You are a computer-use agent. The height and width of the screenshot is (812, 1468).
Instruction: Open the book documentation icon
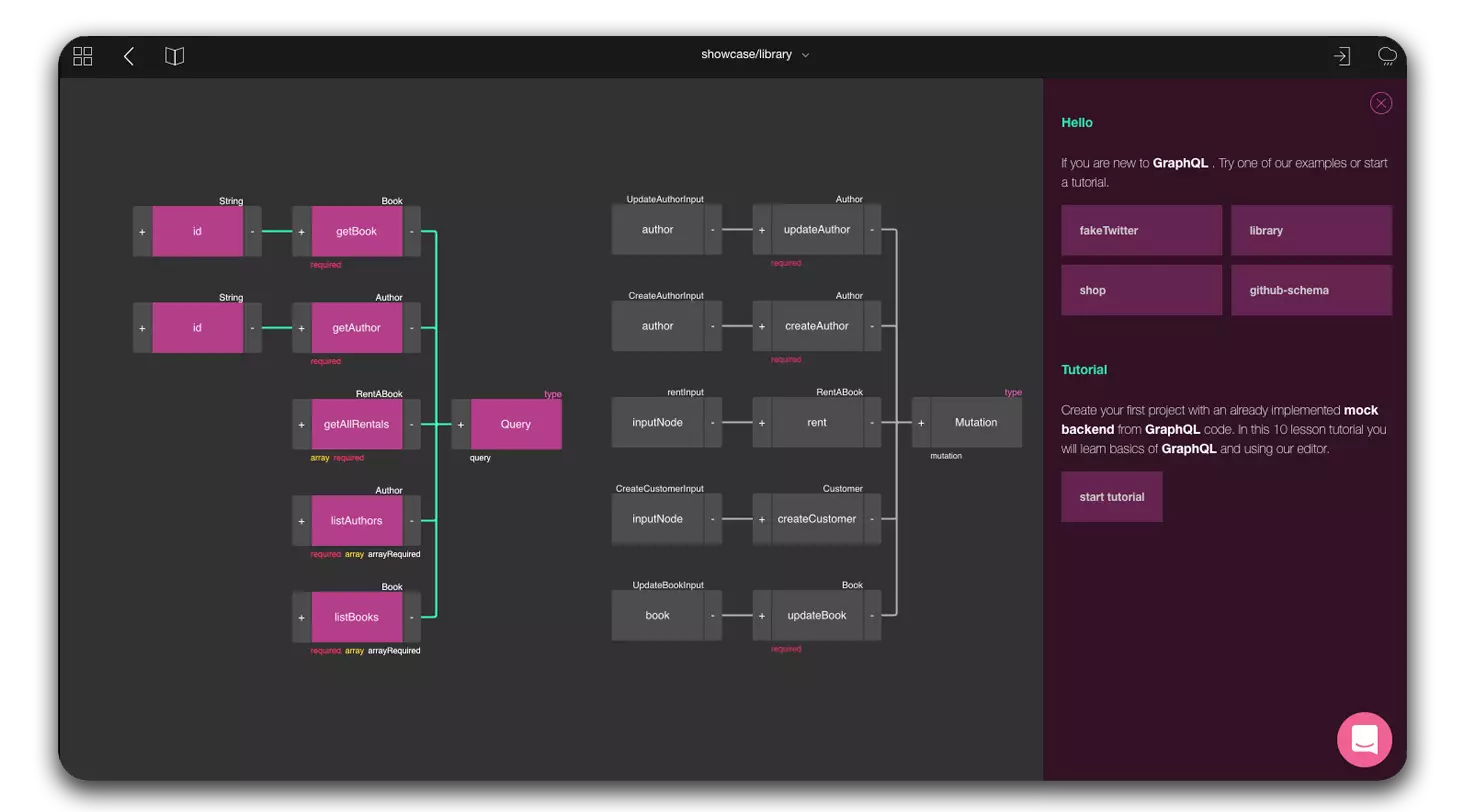pos(175,57)
